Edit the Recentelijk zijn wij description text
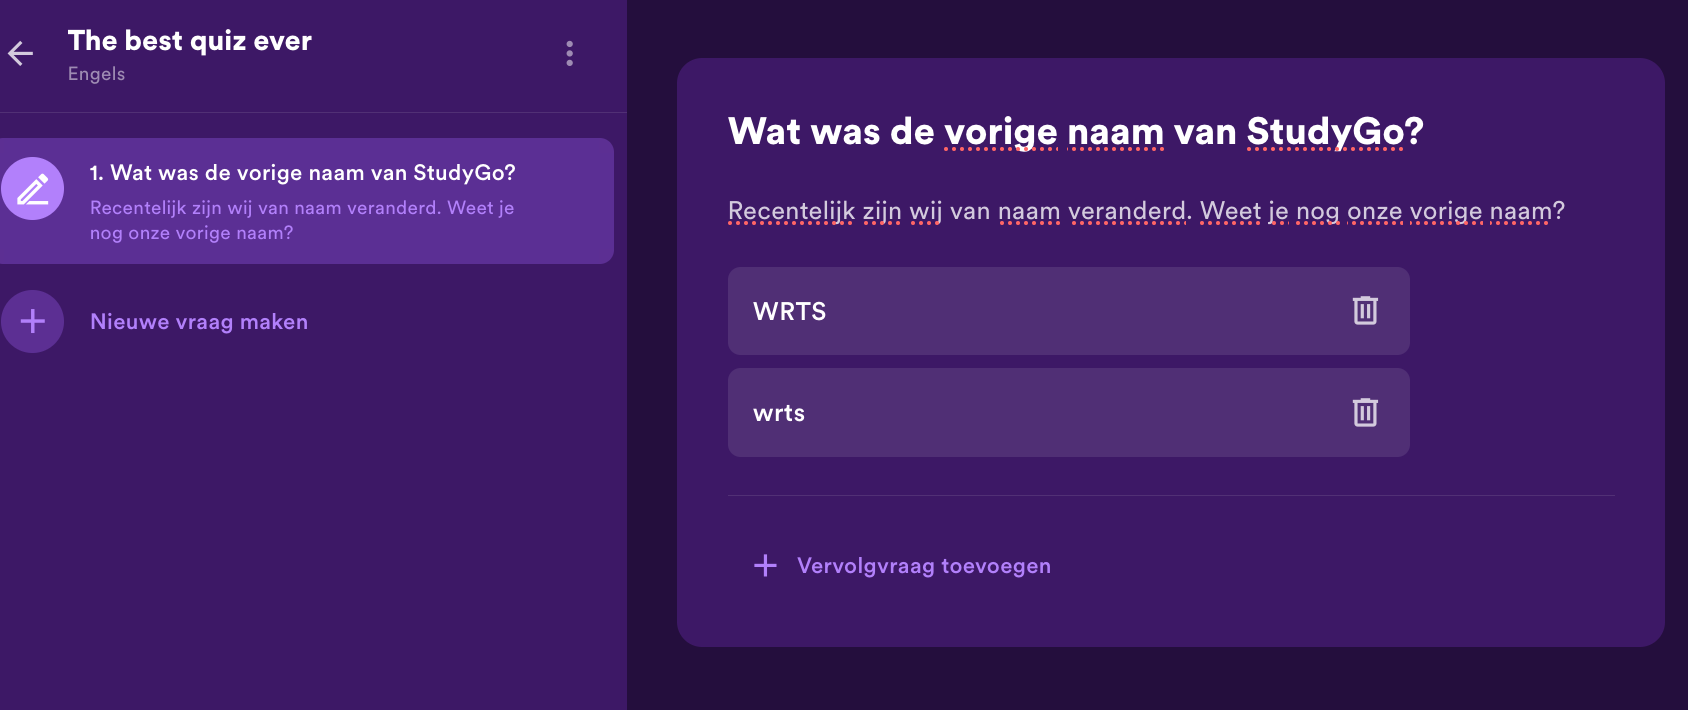This screenshot has height=710, width=1688. pos(1146,211)
